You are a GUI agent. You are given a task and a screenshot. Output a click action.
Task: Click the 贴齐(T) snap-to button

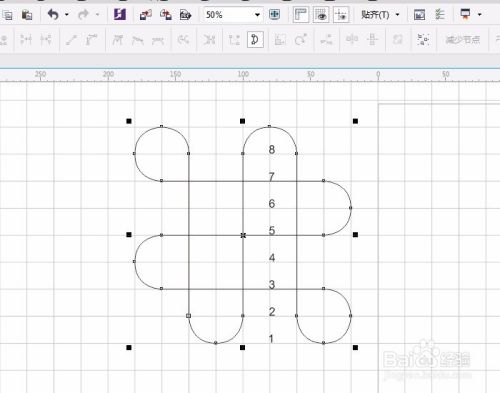pyautogui.click(x=375, y=15)
